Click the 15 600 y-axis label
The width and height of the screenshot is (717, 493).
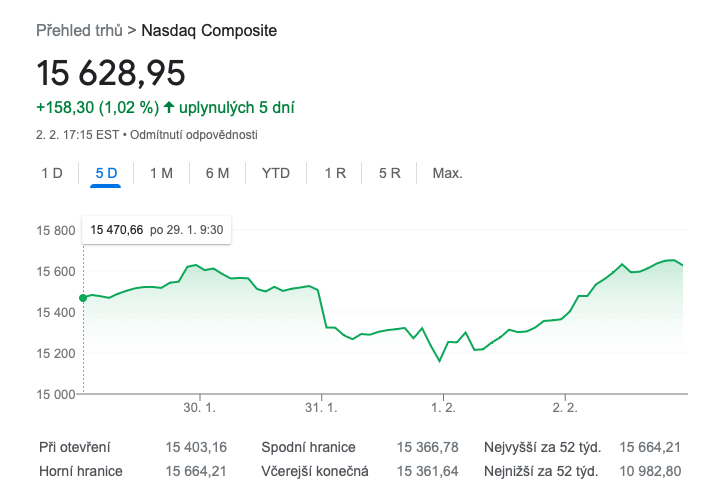tap(56, 272)
